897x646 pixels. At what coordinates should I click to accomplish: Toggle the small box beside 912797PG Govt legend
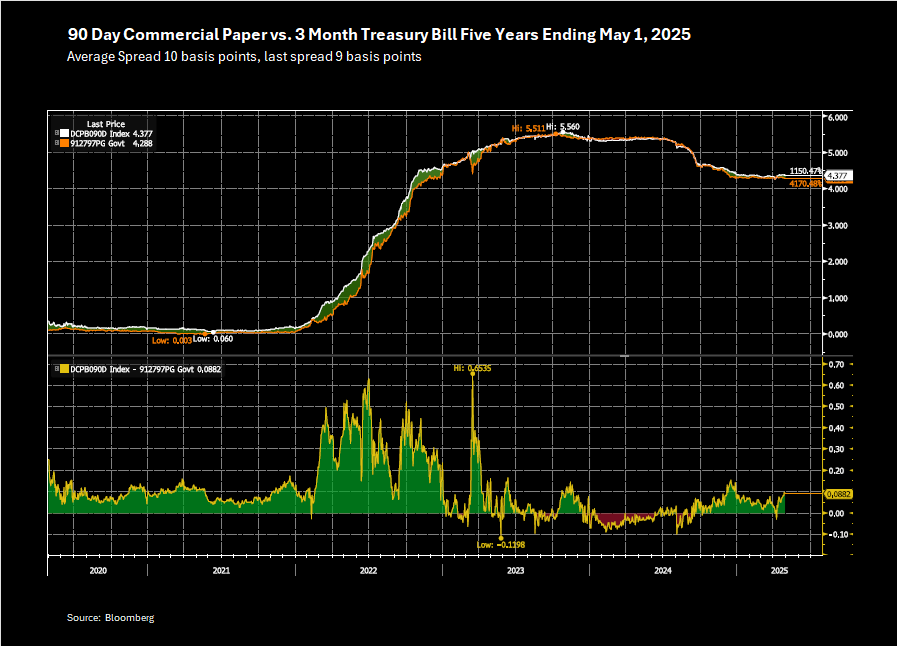(55, 144)
